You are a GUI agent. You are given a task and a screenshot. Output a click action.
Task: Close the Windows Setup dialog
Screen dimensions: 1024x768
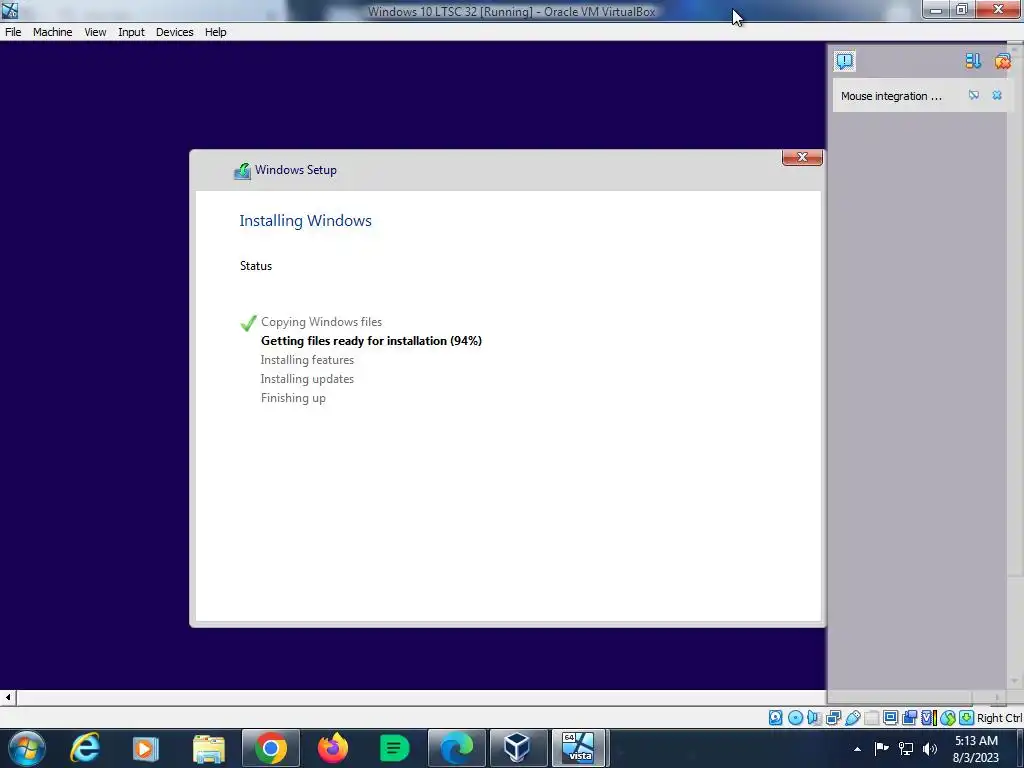[802, 157]
